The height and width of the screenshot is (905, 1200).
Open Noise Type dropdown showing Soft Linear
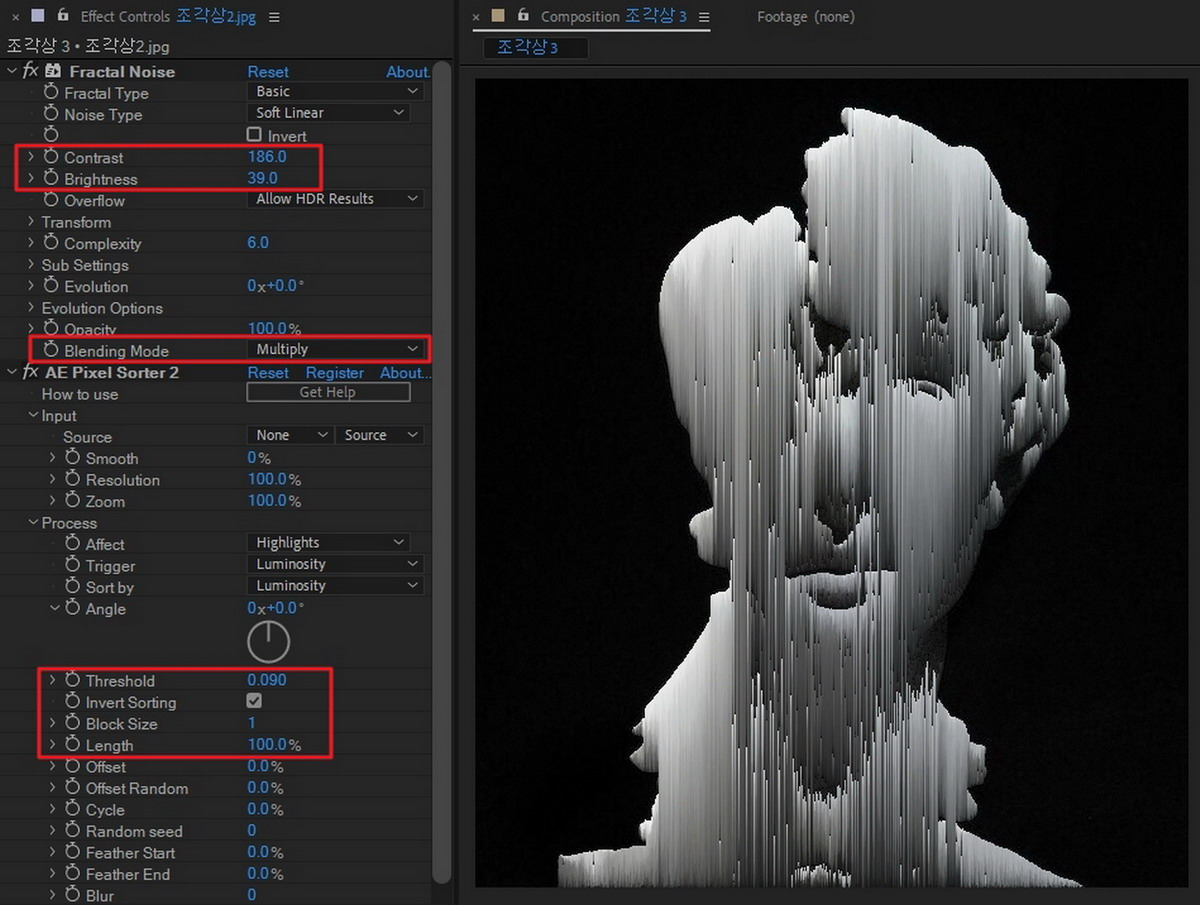(x=329, y=113)
